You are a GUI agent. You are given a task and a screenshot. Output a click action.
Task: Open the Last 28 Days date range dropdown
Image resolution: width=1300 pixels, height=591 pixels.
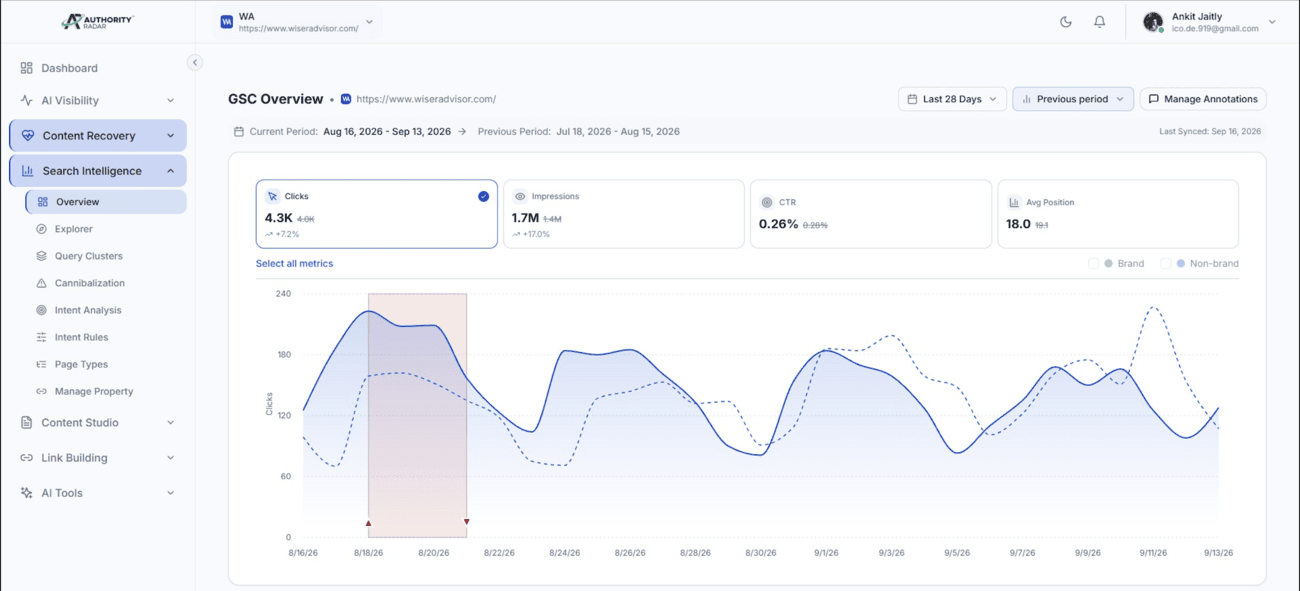coord(951,99)
